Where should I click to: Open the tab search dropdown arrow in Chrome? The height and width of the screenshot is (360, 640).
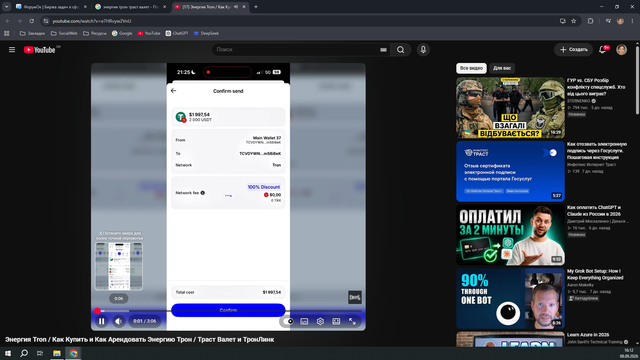(7, 7)
